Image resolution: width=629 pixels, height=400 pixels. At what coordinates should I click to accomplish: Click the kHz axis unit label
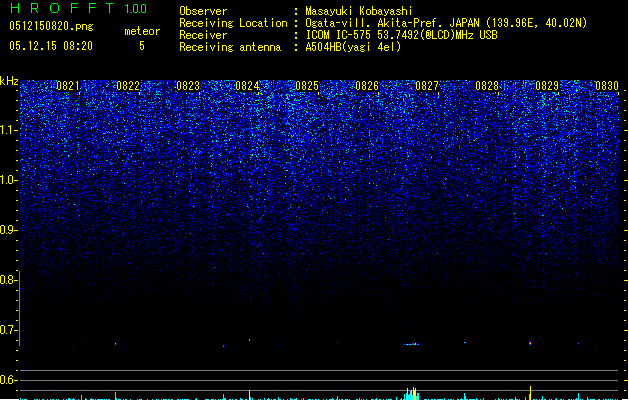[x=9, y=81]
